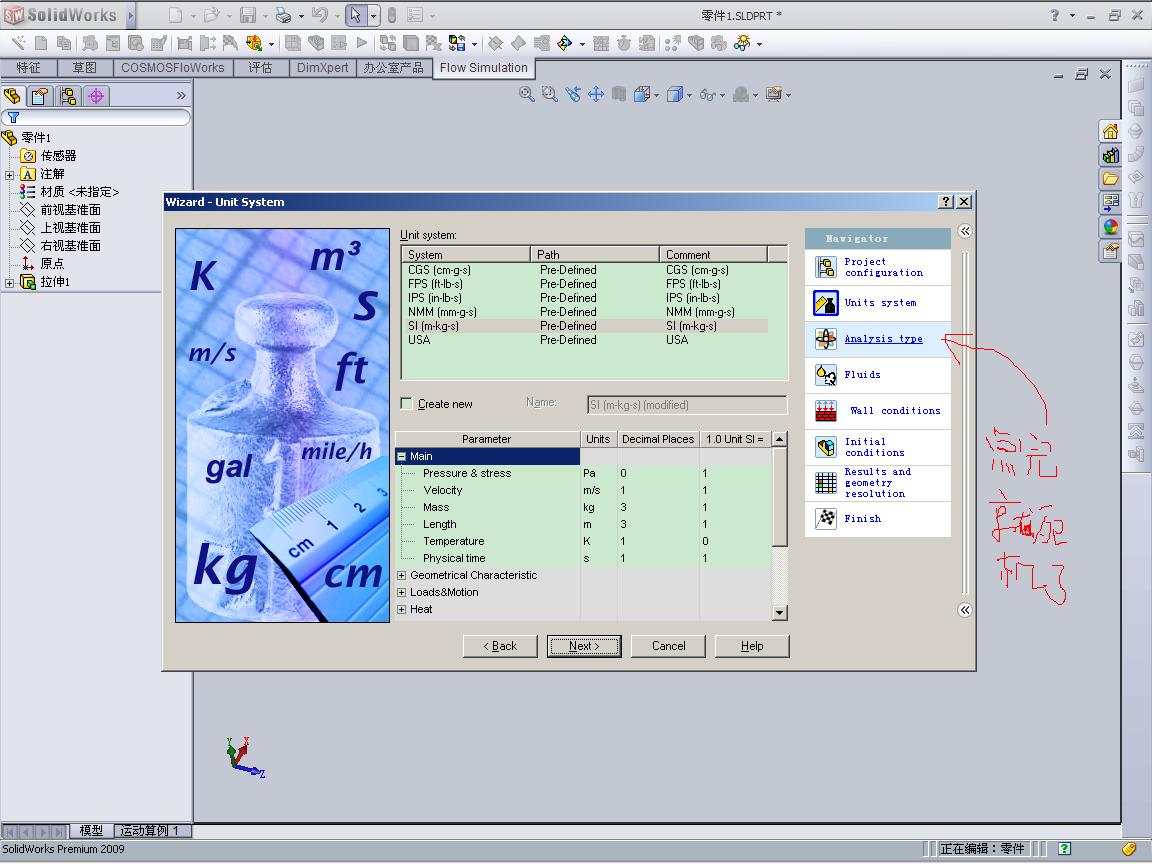
Task: Click the Initial conditions navigator icon
Action: (x=826, y=447)
